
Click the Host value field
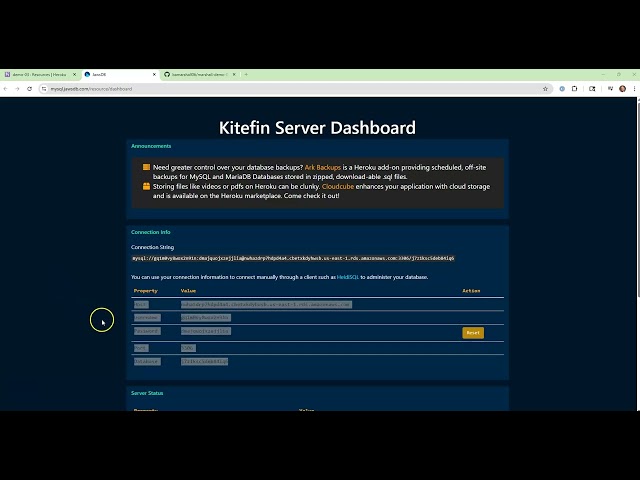265,304
